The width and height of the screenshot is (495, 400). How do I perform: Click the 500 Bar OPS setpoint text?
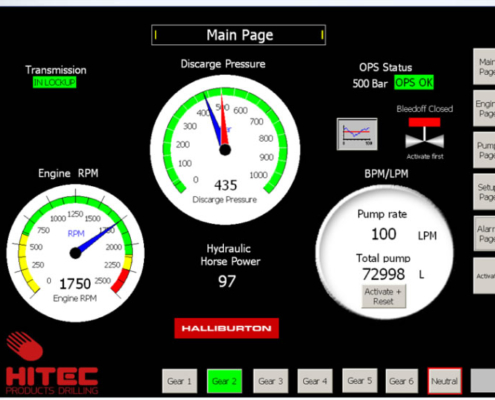(x=370, y=83)
